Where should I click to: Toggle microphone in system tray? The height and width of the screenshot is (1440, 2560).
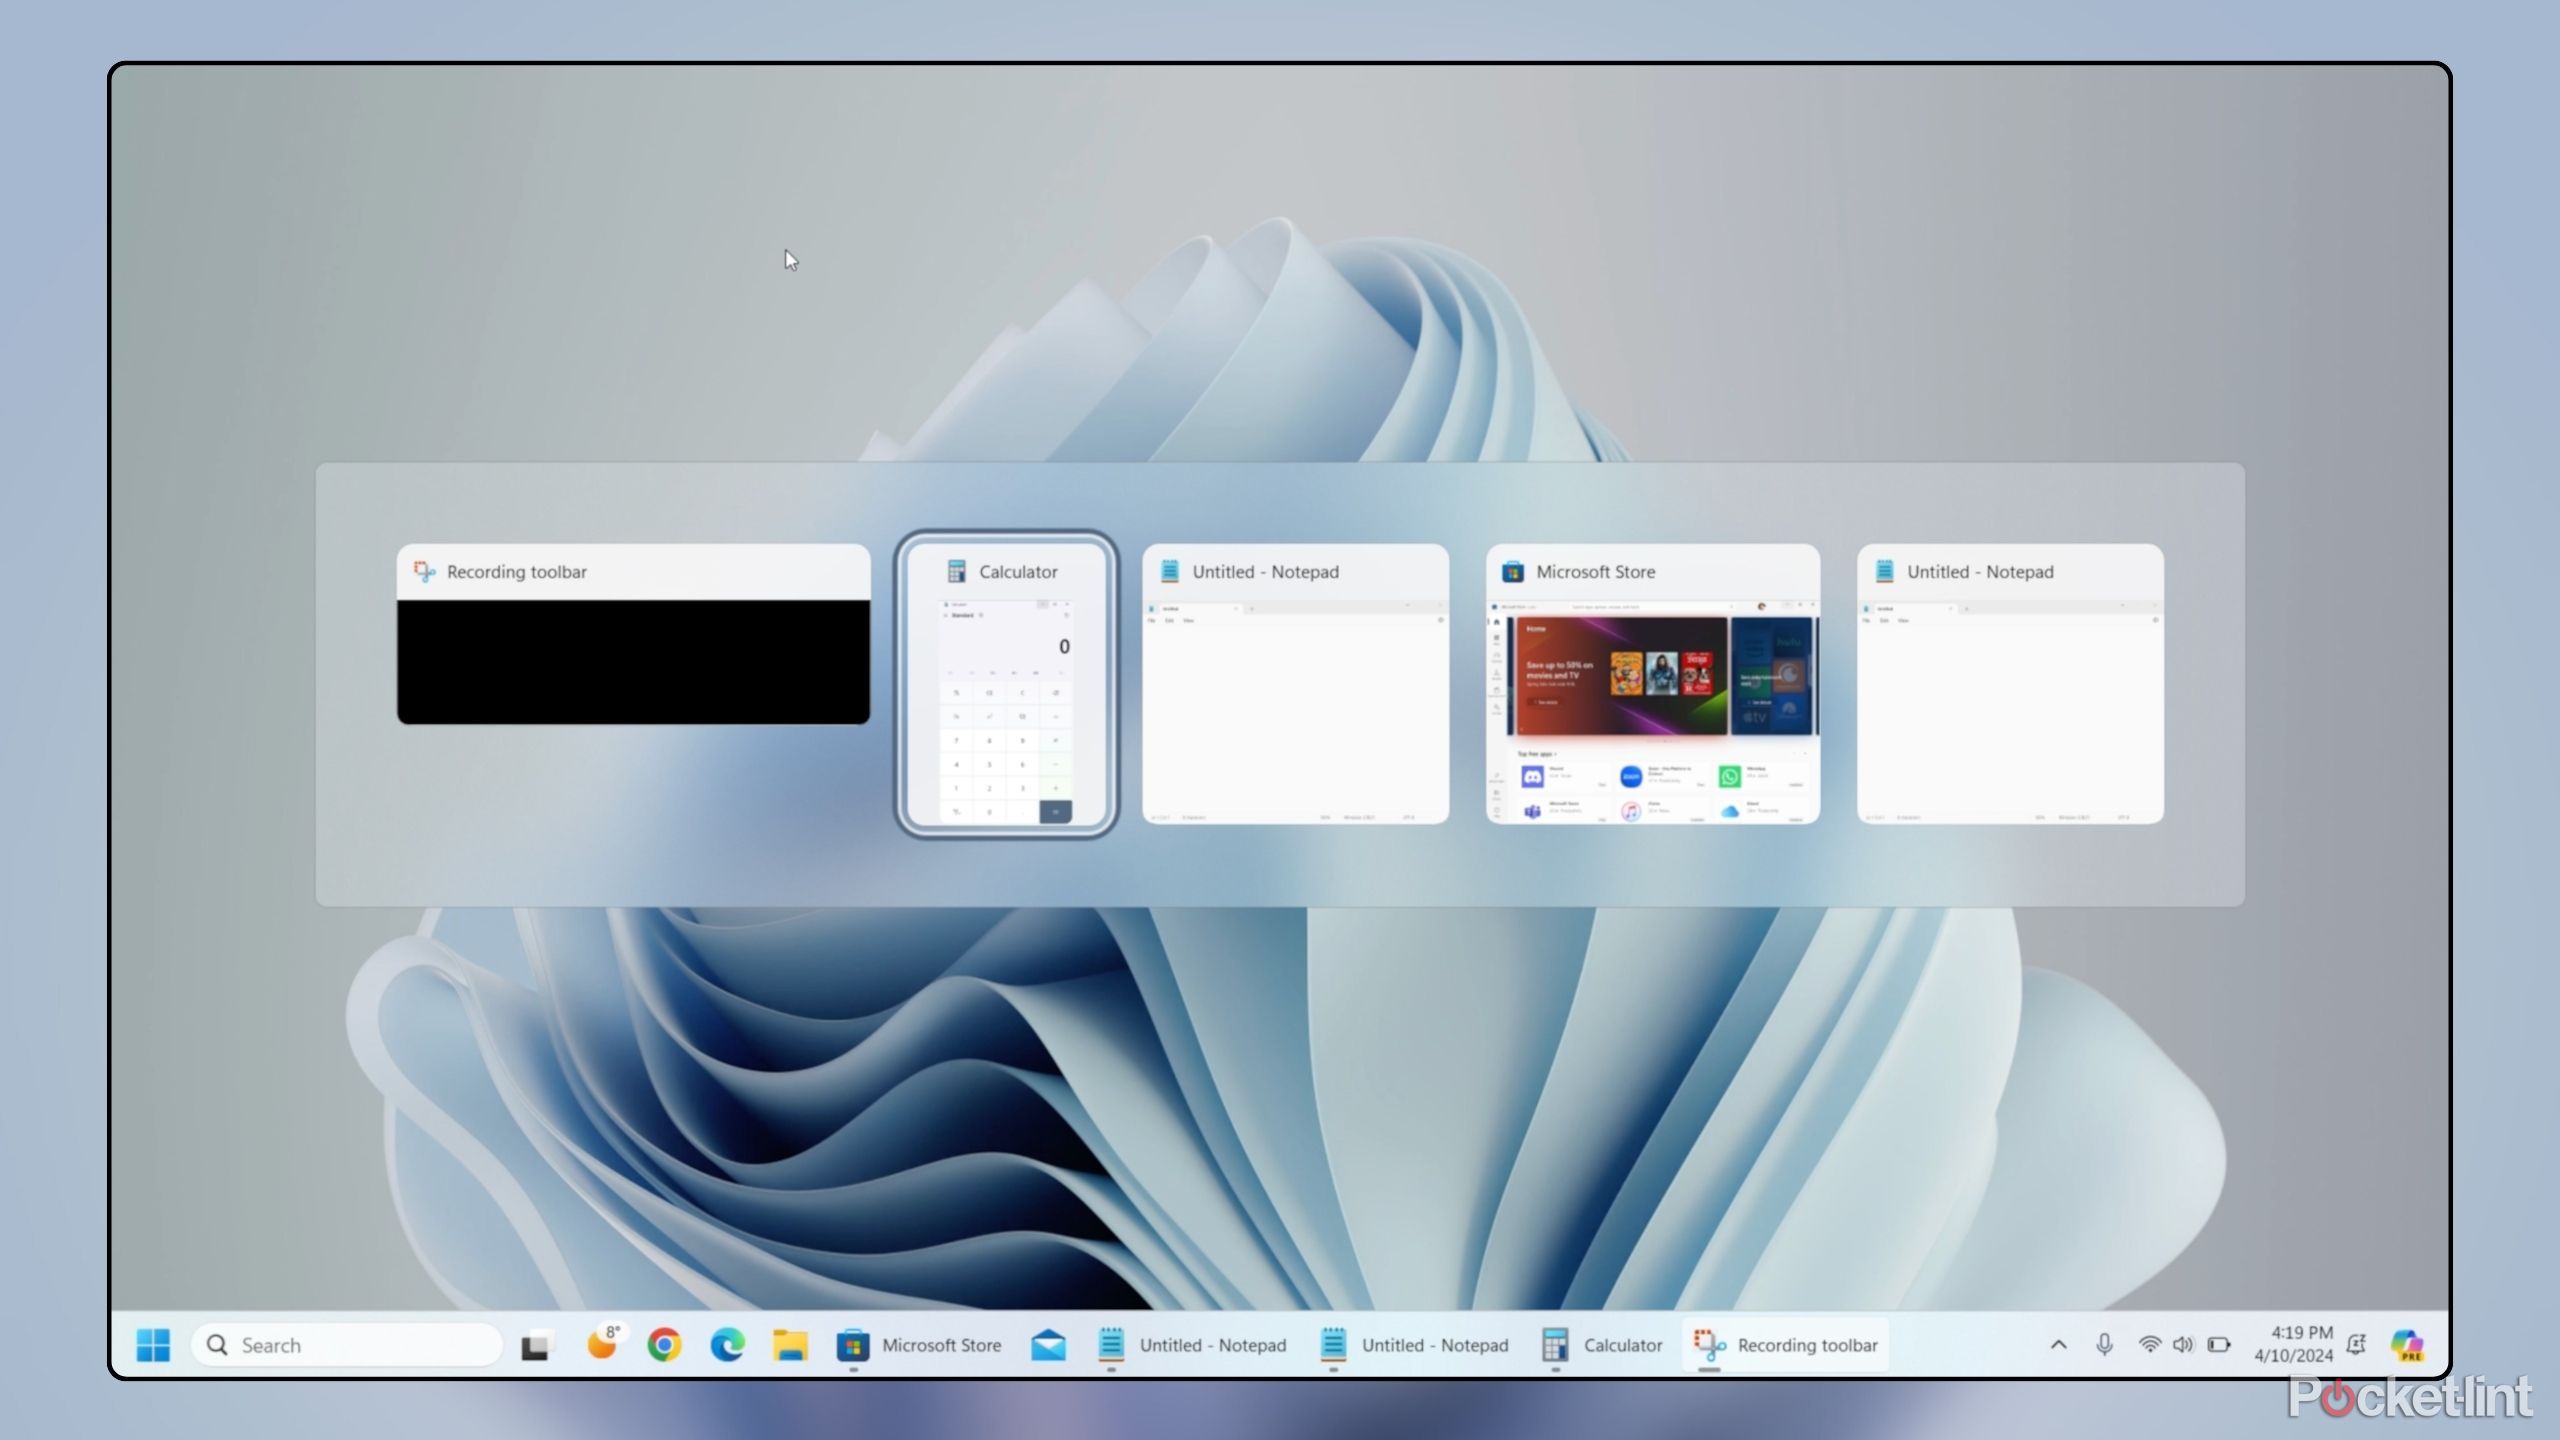[2106, 1345]
